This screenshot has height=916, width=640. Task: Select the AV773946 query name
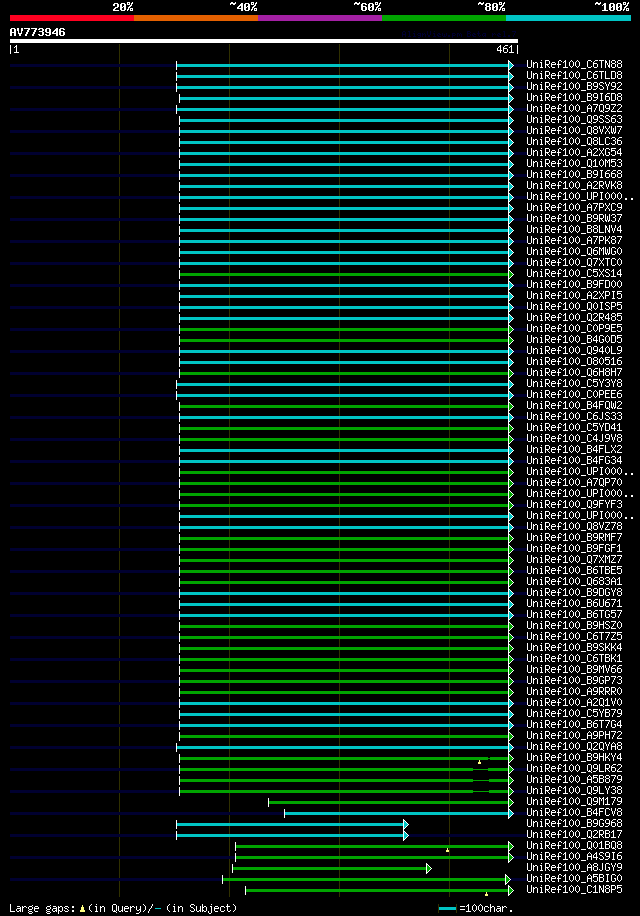37,32
